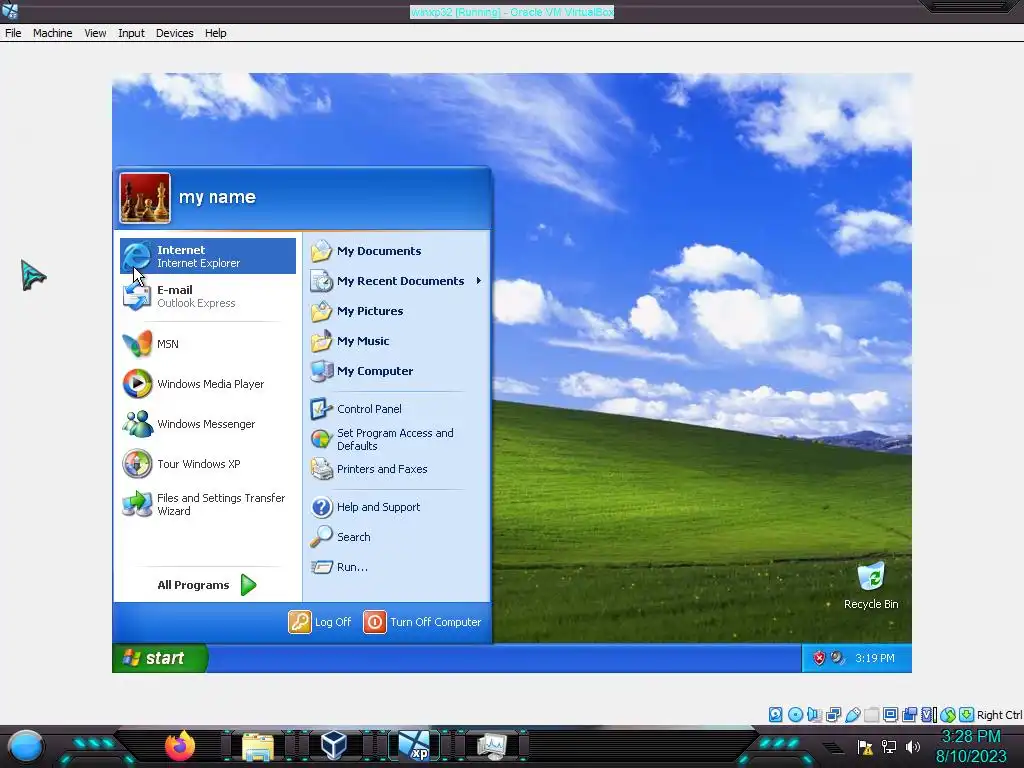The width and height of the screenshot is (1024, 768).
Task: Click Turn Off Computer button
Action: (422, 622)
